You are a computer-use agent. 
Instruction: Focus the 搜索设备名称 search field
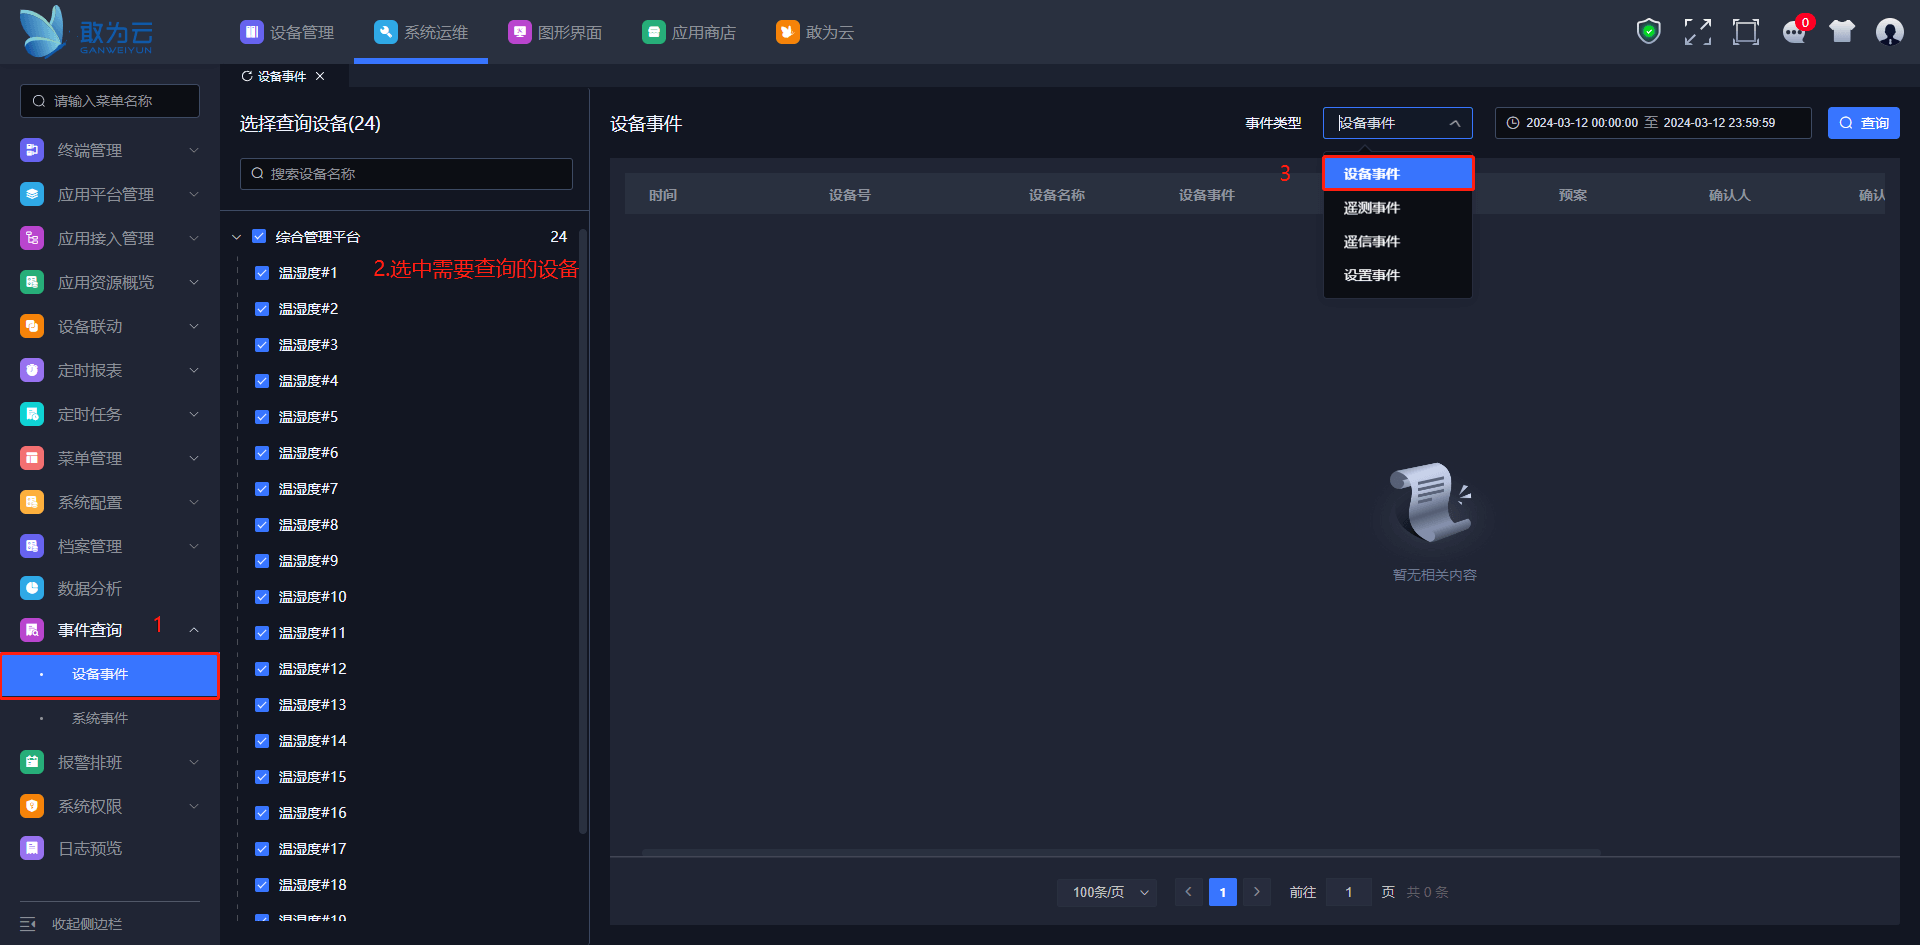click(406, 174)
